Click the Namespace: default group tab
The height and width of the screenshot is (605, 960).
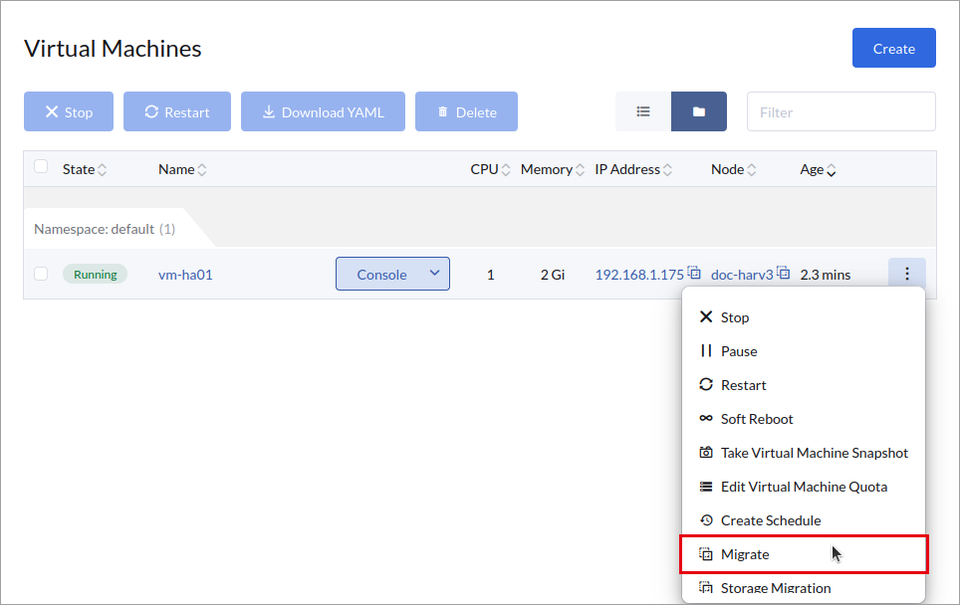[x=105, y=229]
